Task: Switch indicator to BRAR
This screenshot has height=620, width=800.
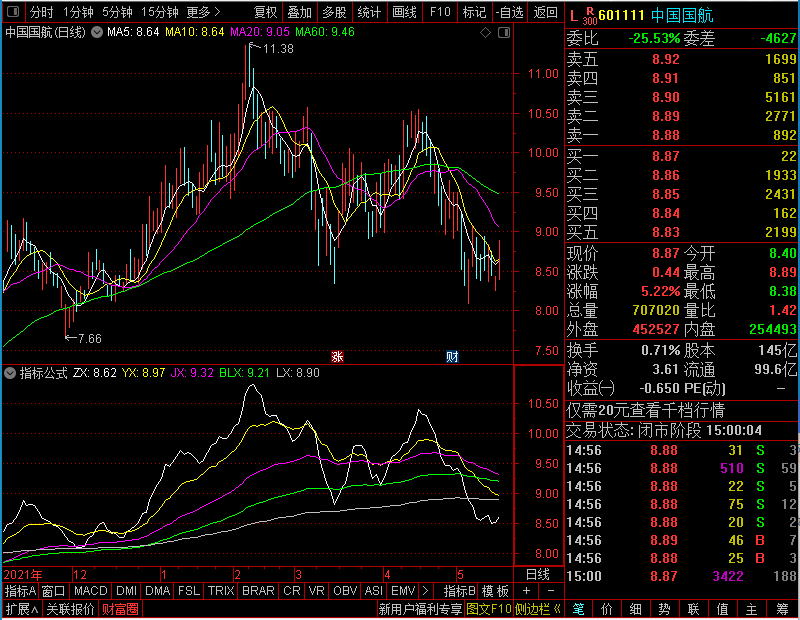Action: pyautogui.click(x=258, y=591)
